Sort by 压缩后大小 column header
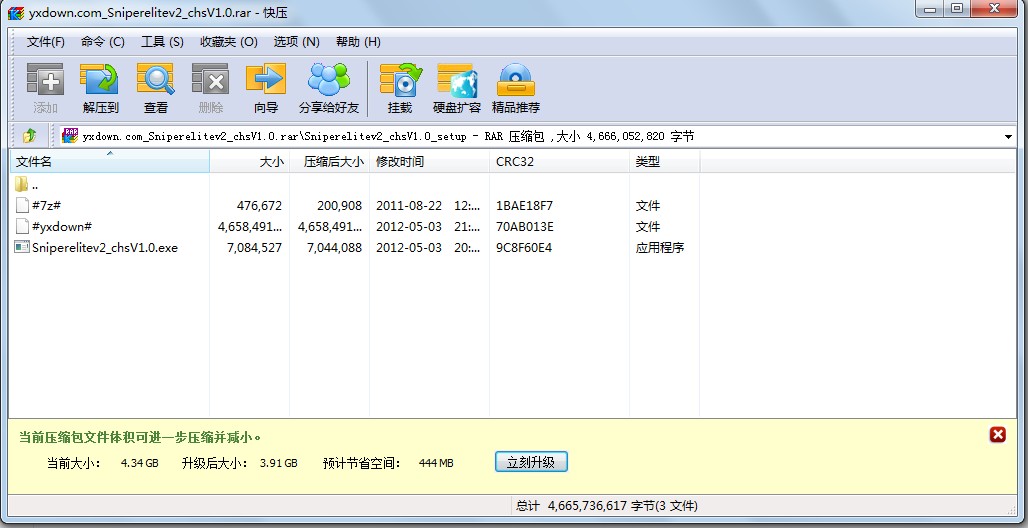This screenshot has width=1028, height=528. (329, 161)
